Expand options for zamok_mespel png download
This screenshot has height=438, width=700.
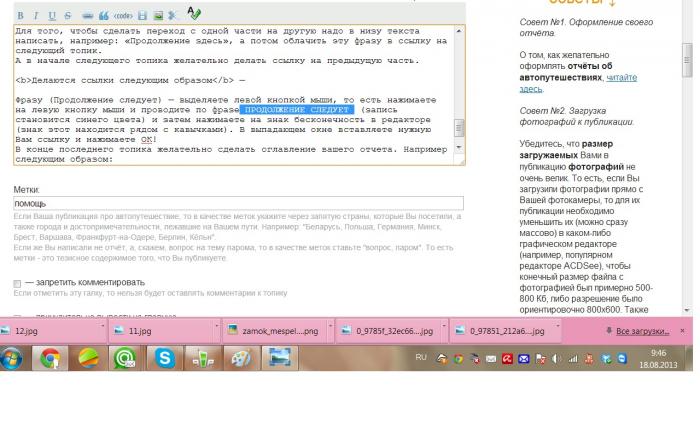click(327, 331)
